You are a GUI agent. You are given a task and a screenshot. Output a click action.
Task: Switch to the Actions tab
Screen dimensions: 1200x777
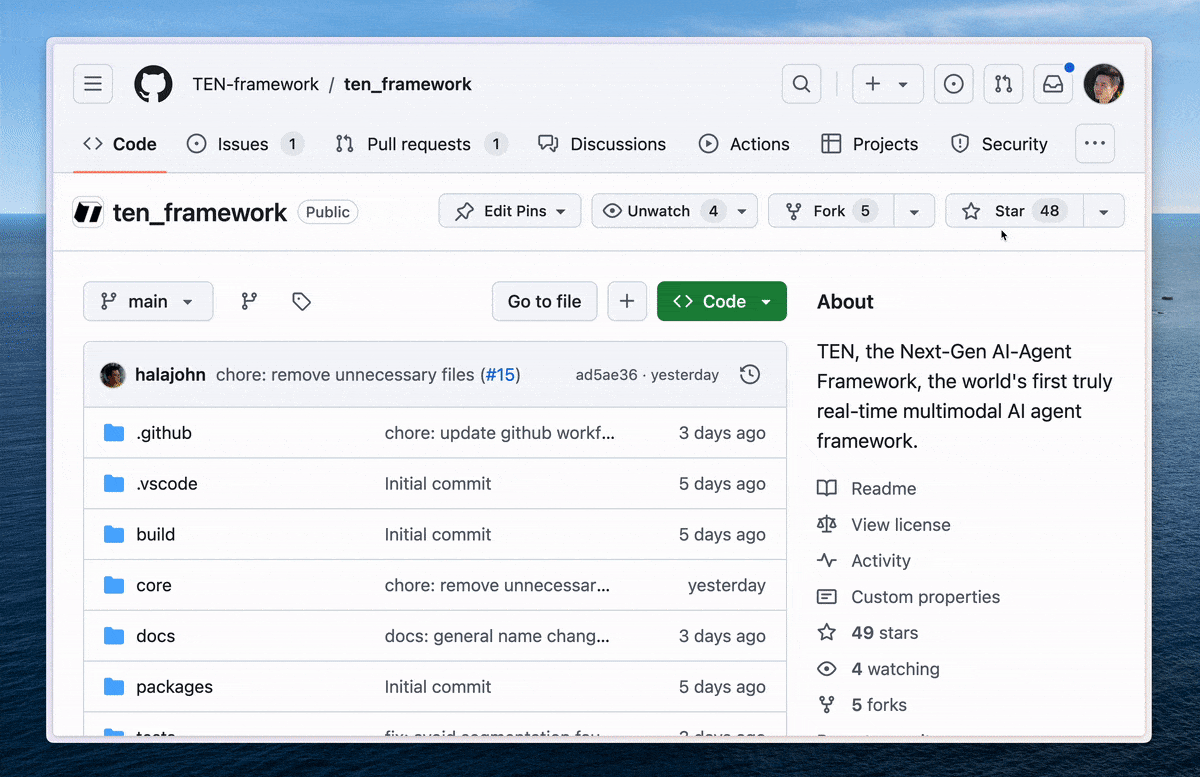[x=744, y=144]
